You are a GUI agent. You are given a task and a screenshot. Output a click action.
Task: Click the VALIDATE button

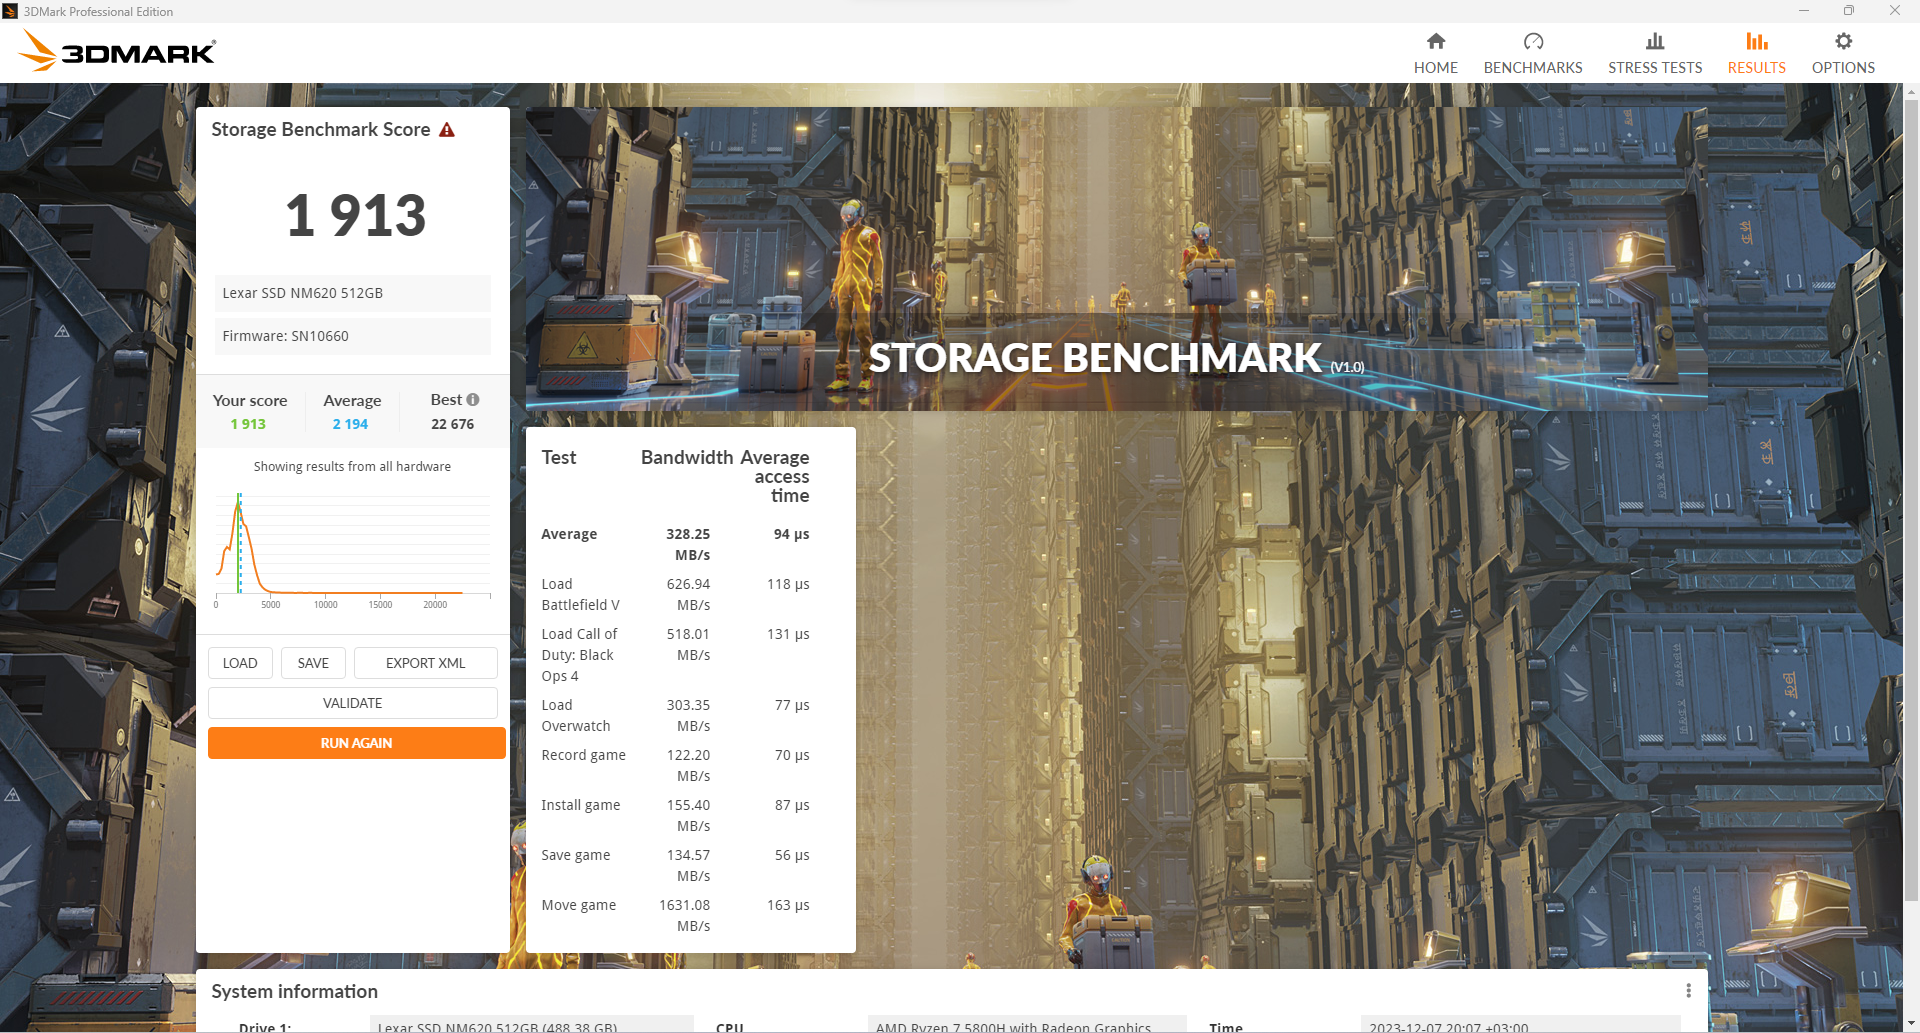click(353, 703)
